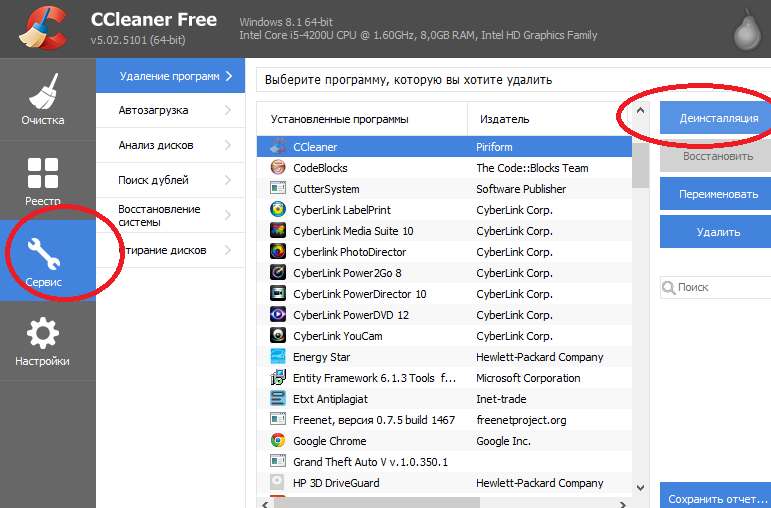The width and height of the screenshot is (771, 508).
Task: Select Entity Framework 6.1.3 Tools entry
Action: click(x=444, y=378)
